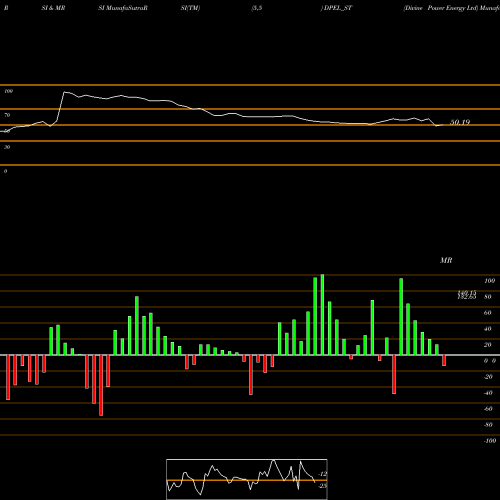Click the 'SI(TM)' header text
500x500 pixels.
190,8
